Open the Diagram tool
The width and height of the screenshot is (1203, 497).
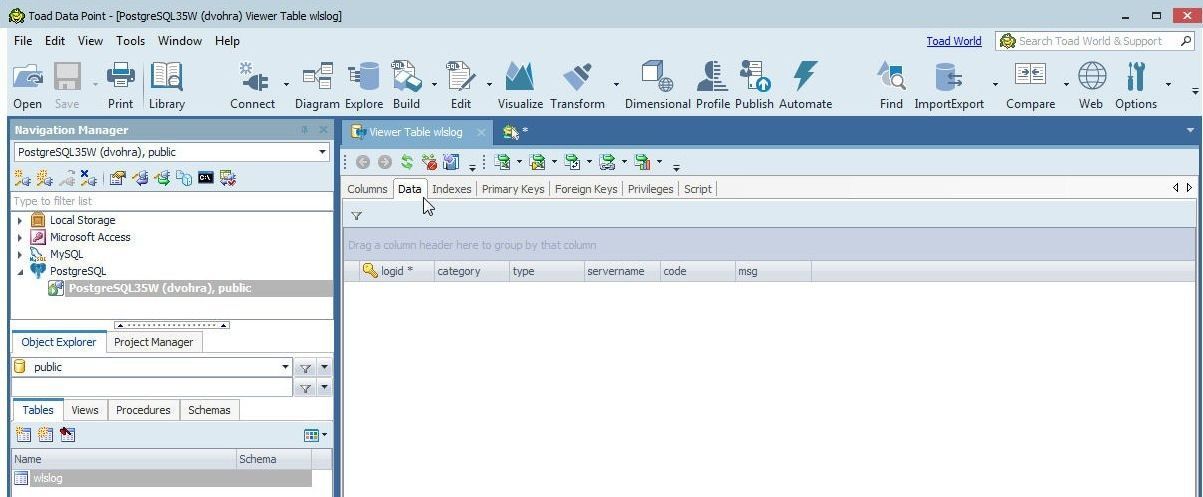pyautogui.click(x=317, y=85)
